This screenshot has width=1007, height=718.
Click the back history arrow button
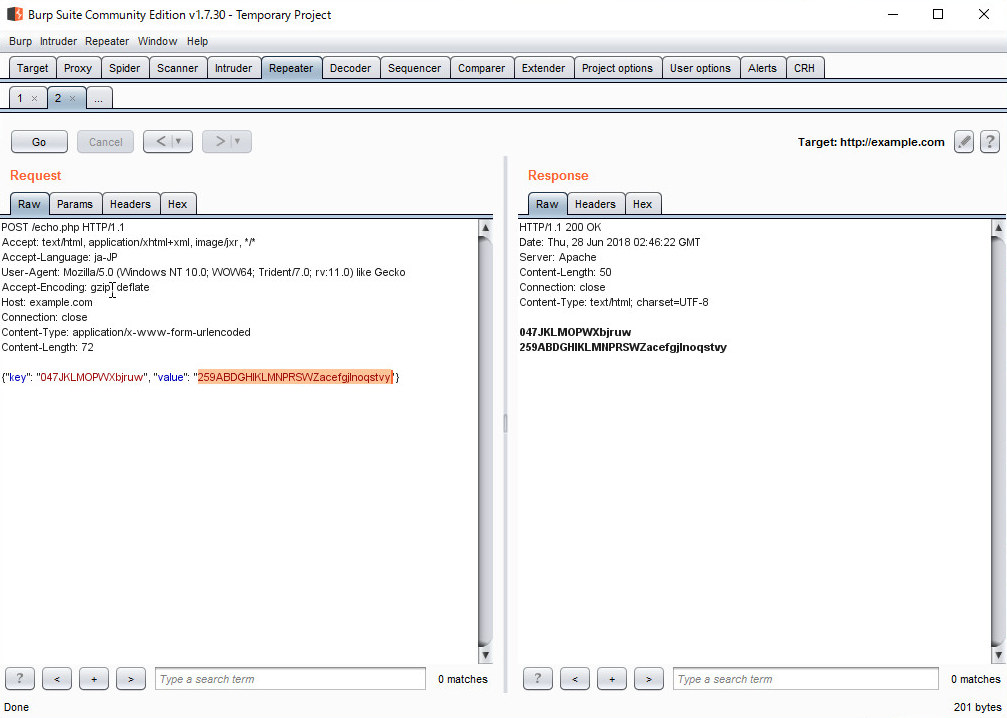(161, 141)
